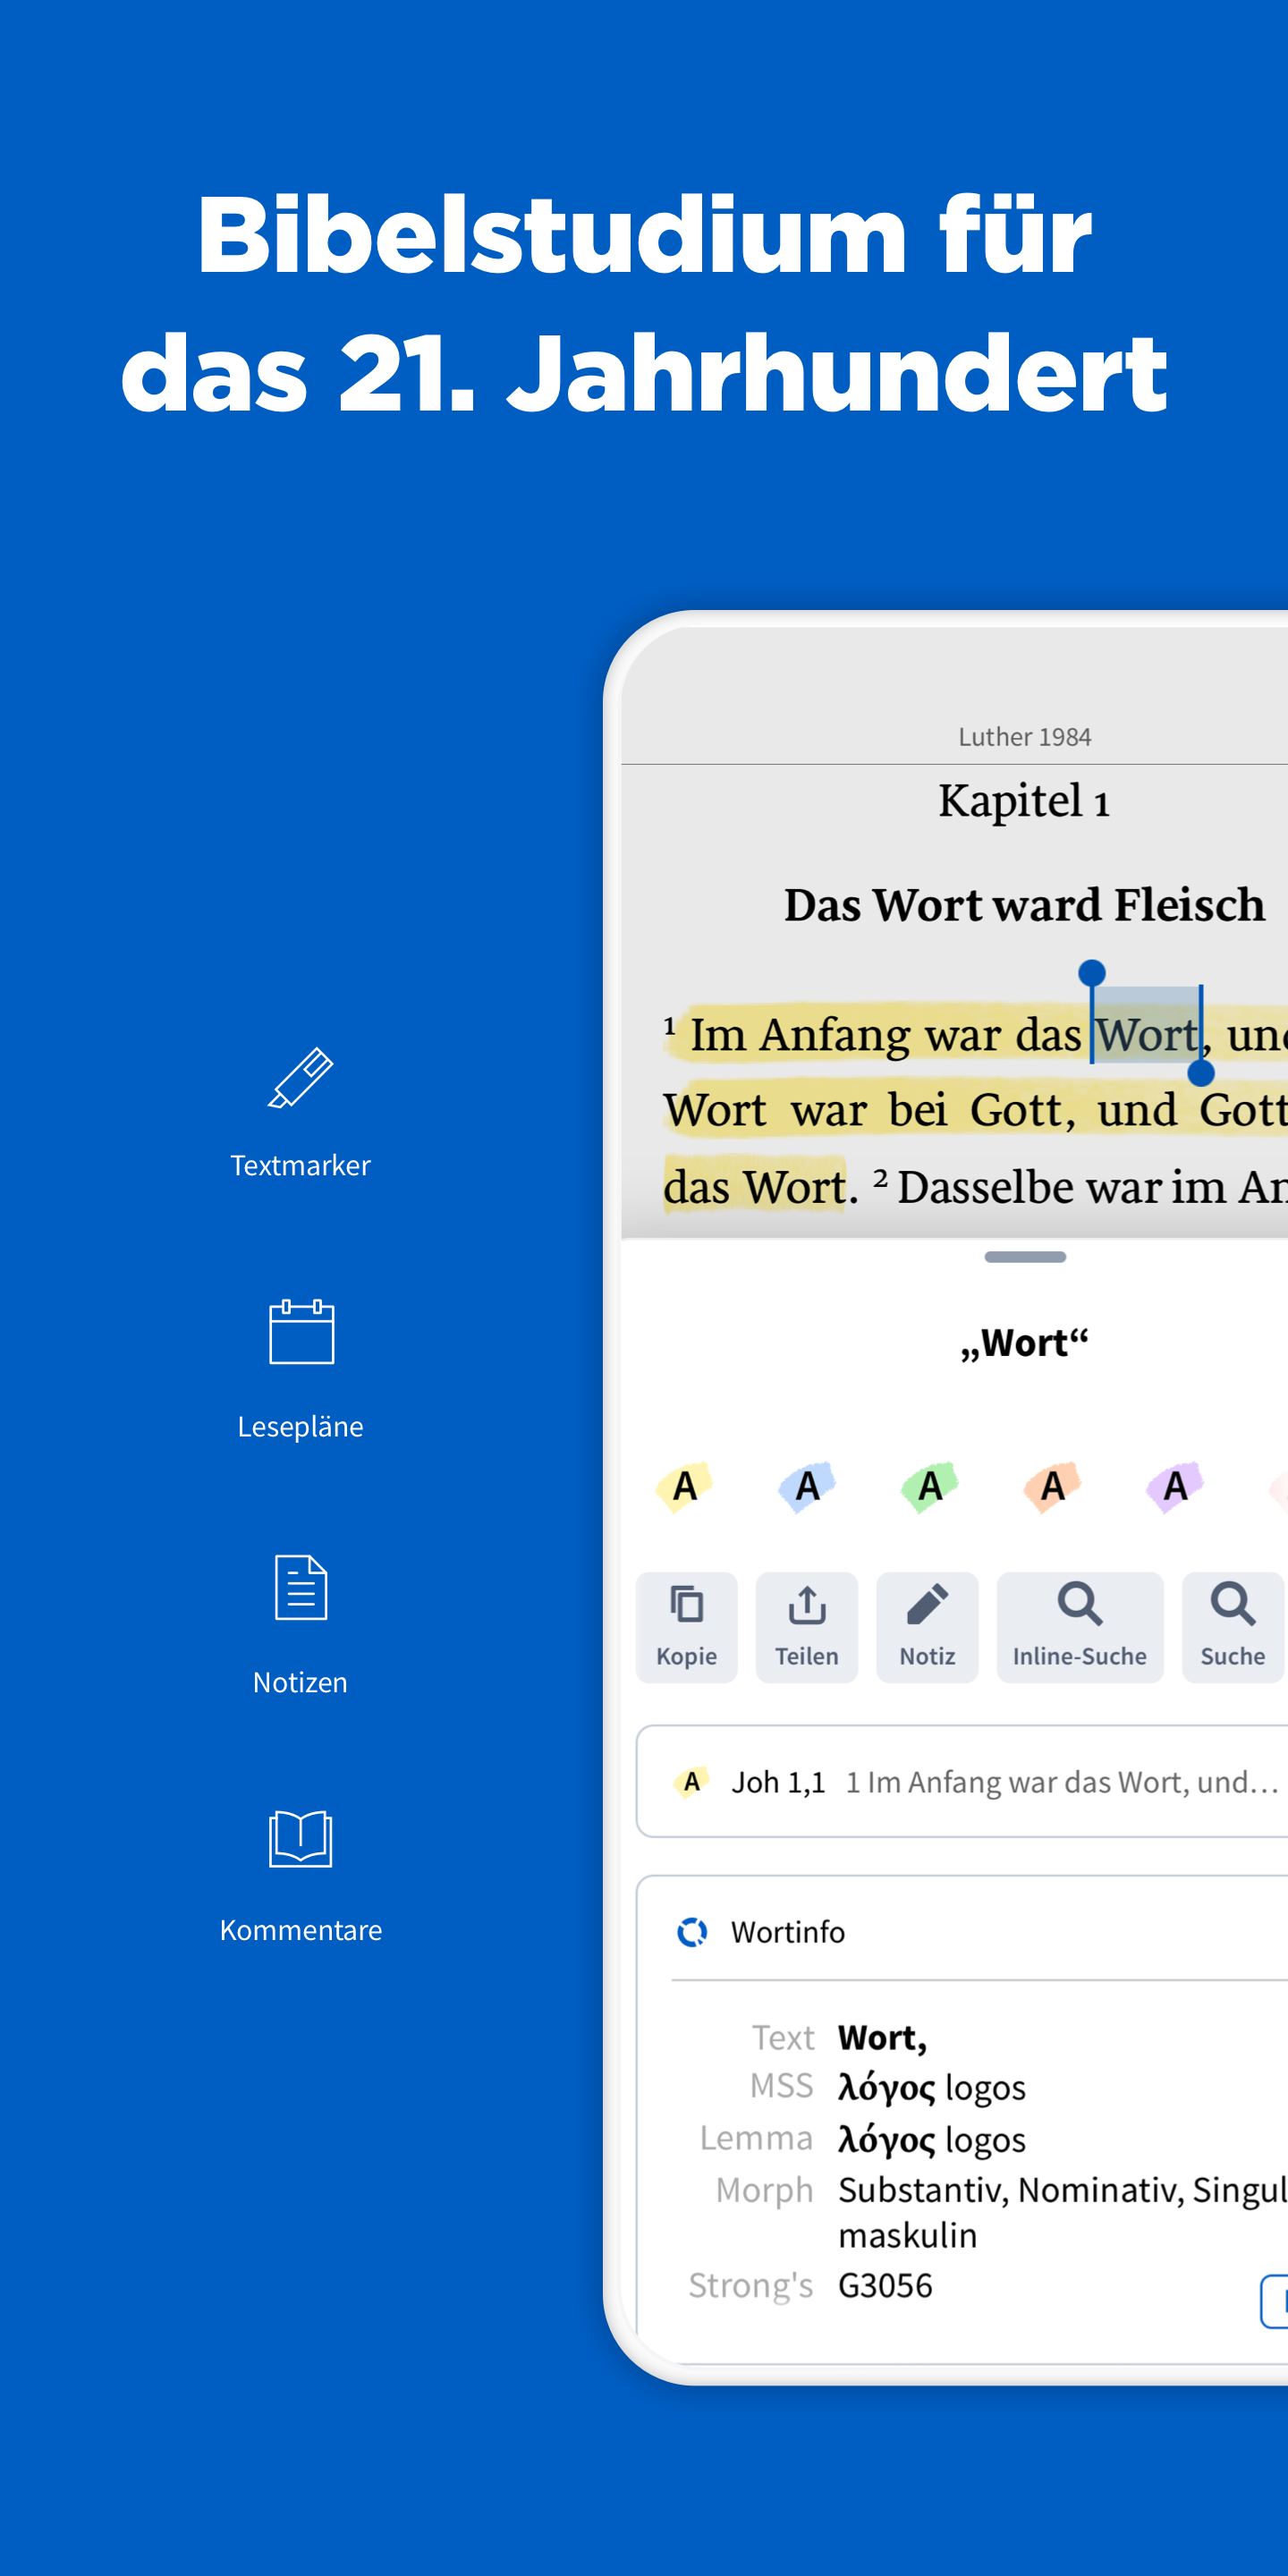The image size is (1288, 2576).
Task: Grab the bottom sheet drag handle
Action: [x=1025, y=1257]
